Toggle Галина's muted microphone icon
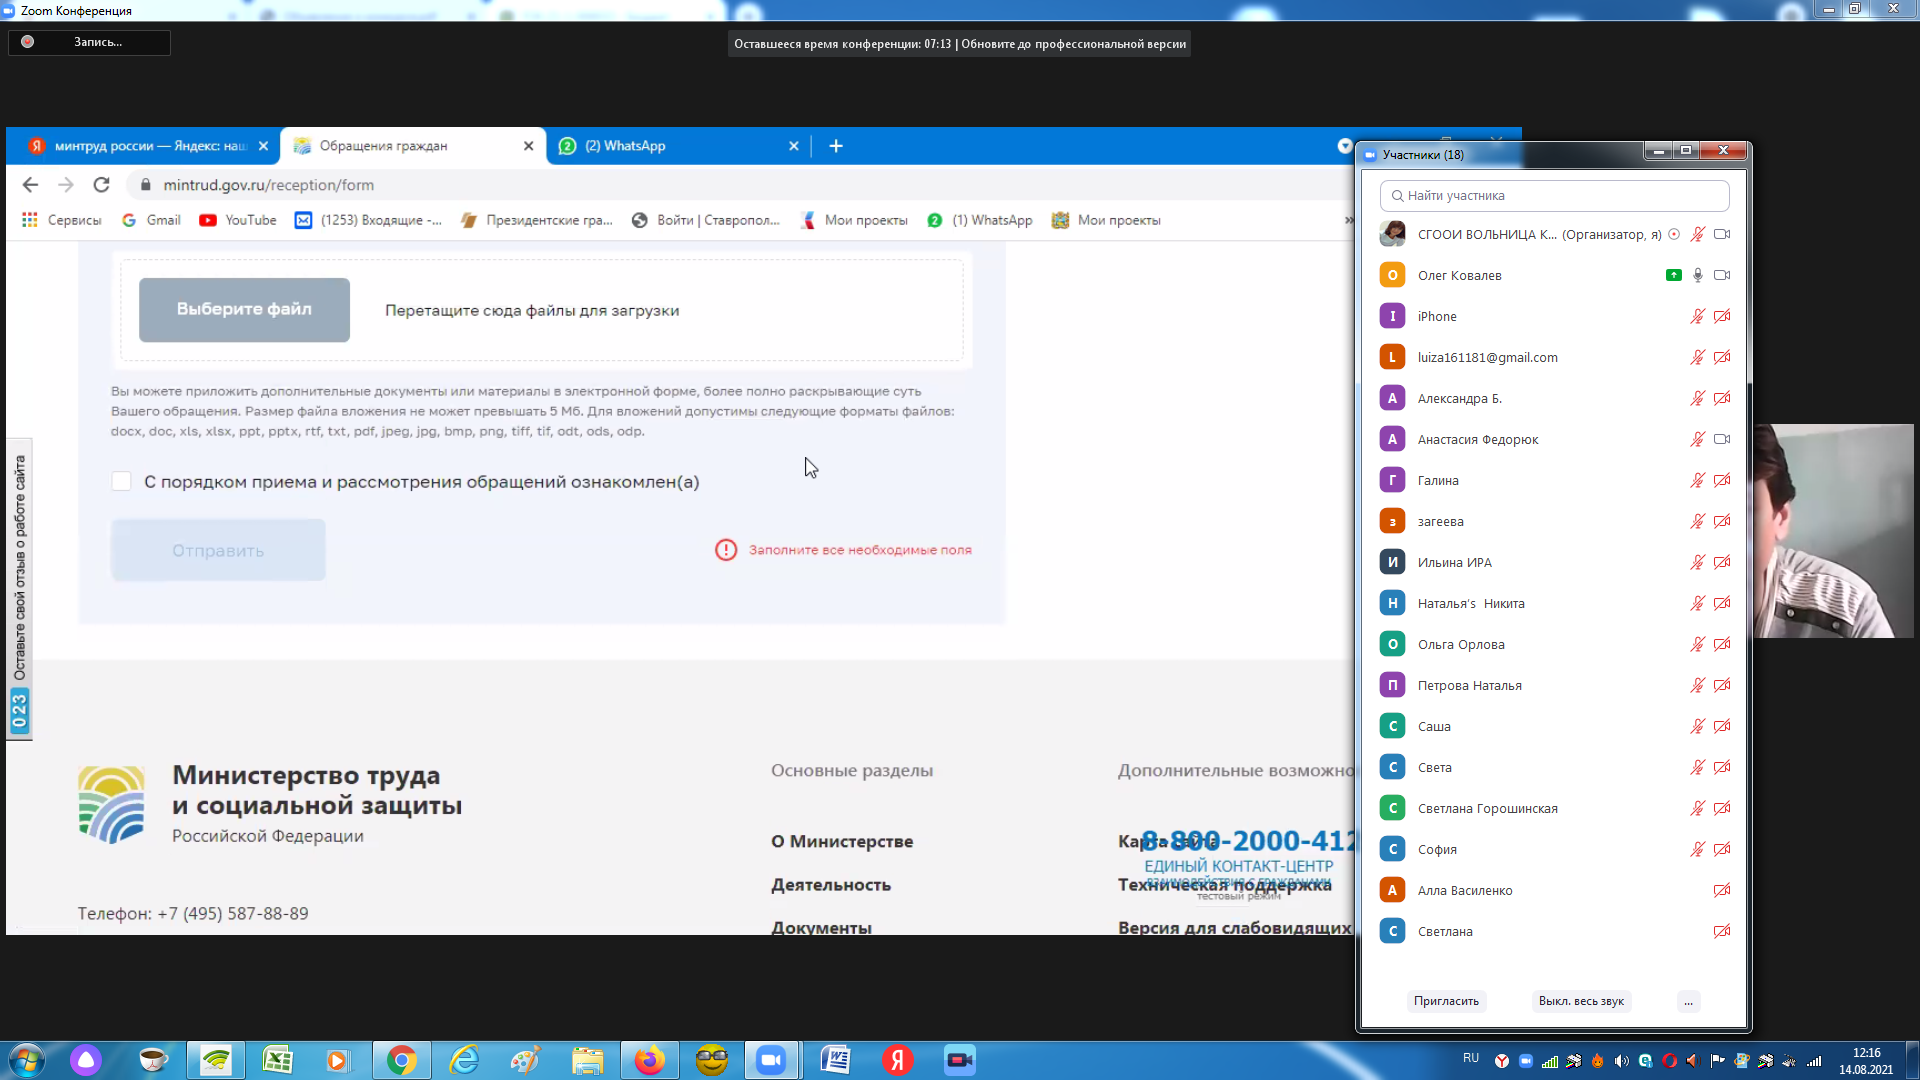 (x=1697, y=480)
